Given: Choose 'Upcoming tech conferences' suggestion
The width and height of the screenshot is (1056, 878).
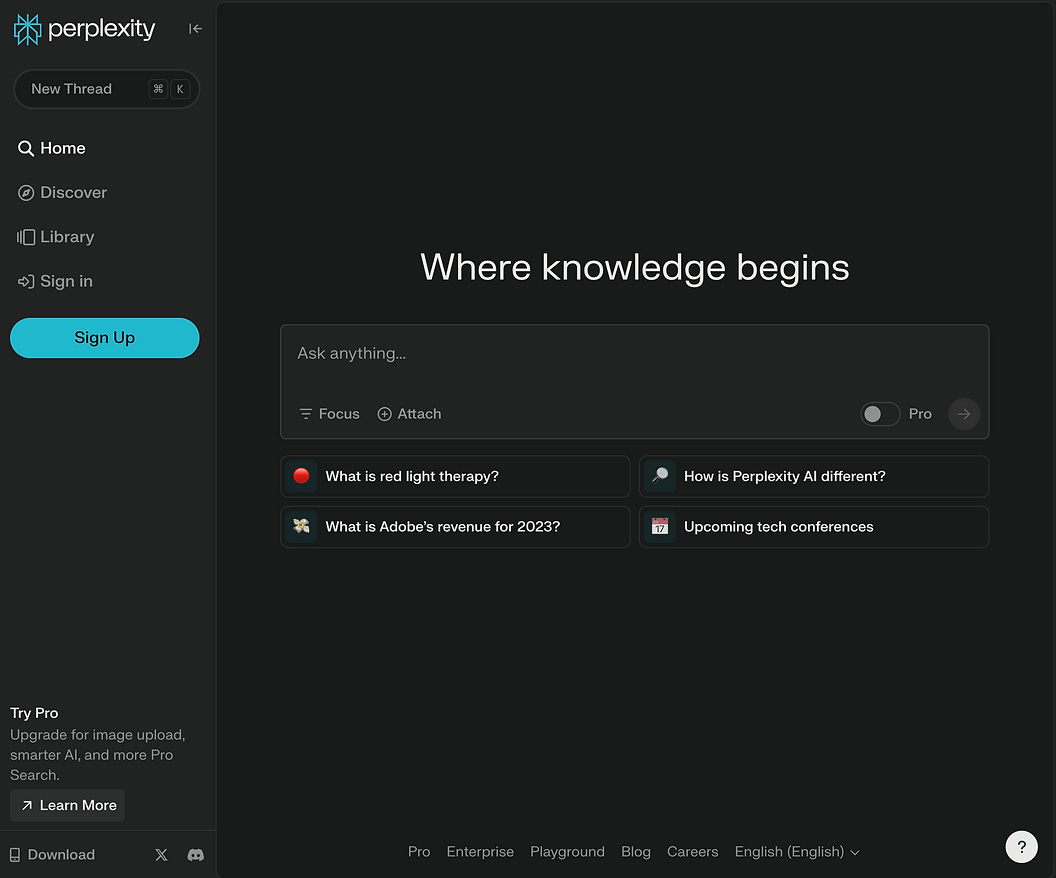Looking at the screenshot, I should tap(814, 527).
